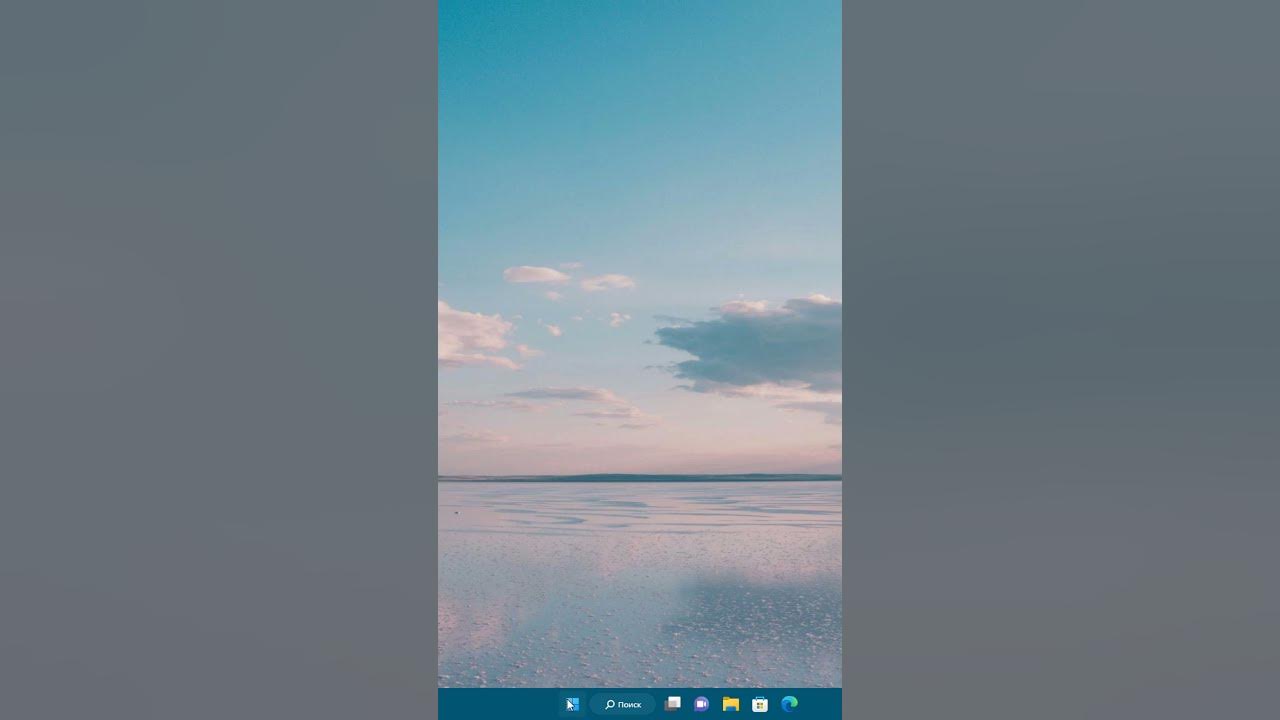Open File Explorer folder icon
1280x720 pixels.
731,704
